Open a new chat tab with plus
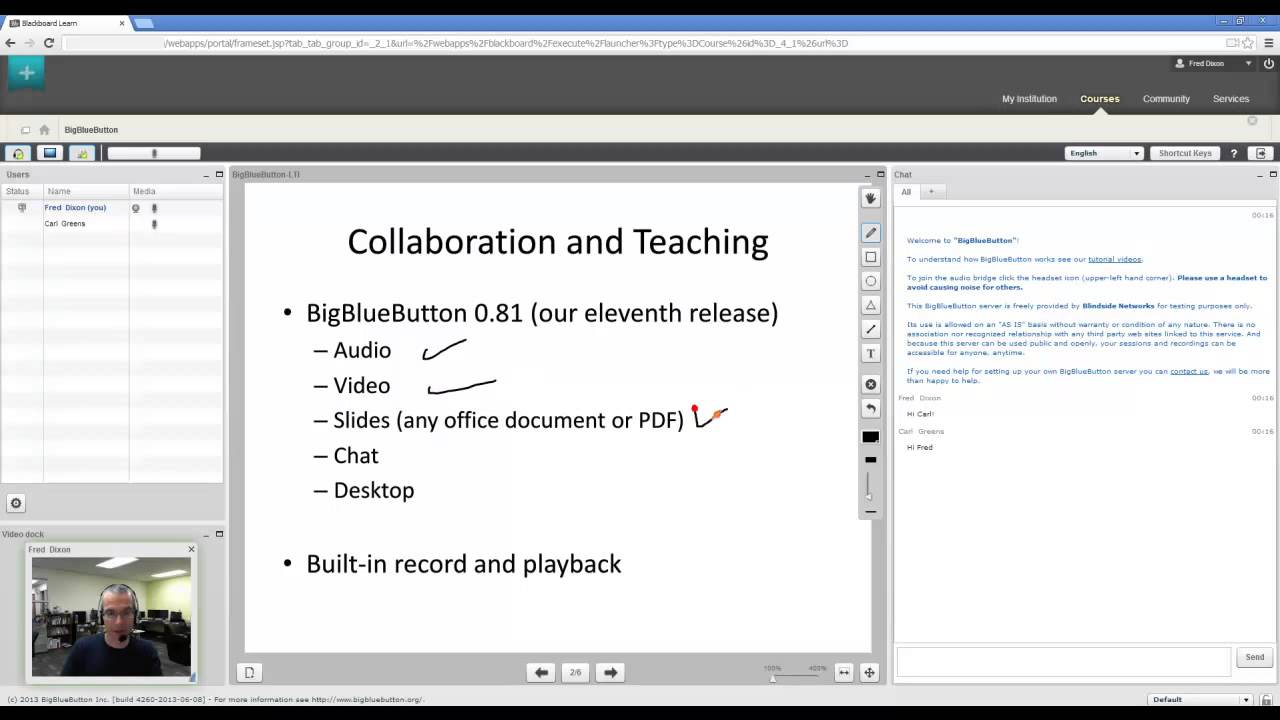 pos(931,192)
